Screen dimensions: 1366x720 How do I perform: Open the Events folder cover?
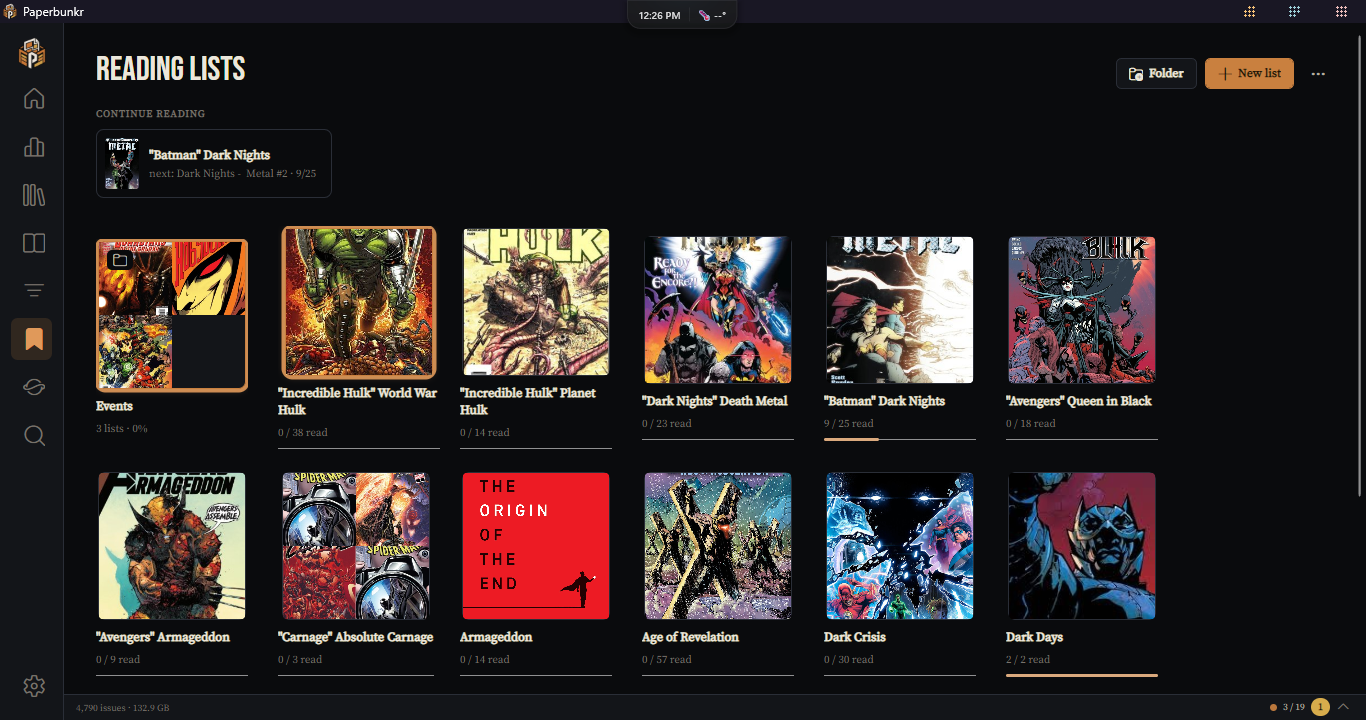172,314
